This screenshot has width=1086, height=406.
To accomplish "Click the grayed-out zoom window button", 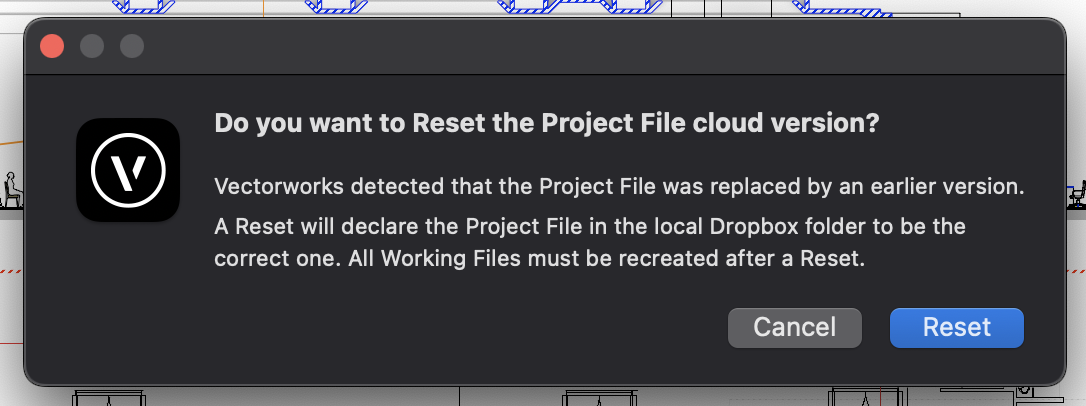I will pyautogui.click(x=132, y=46).
